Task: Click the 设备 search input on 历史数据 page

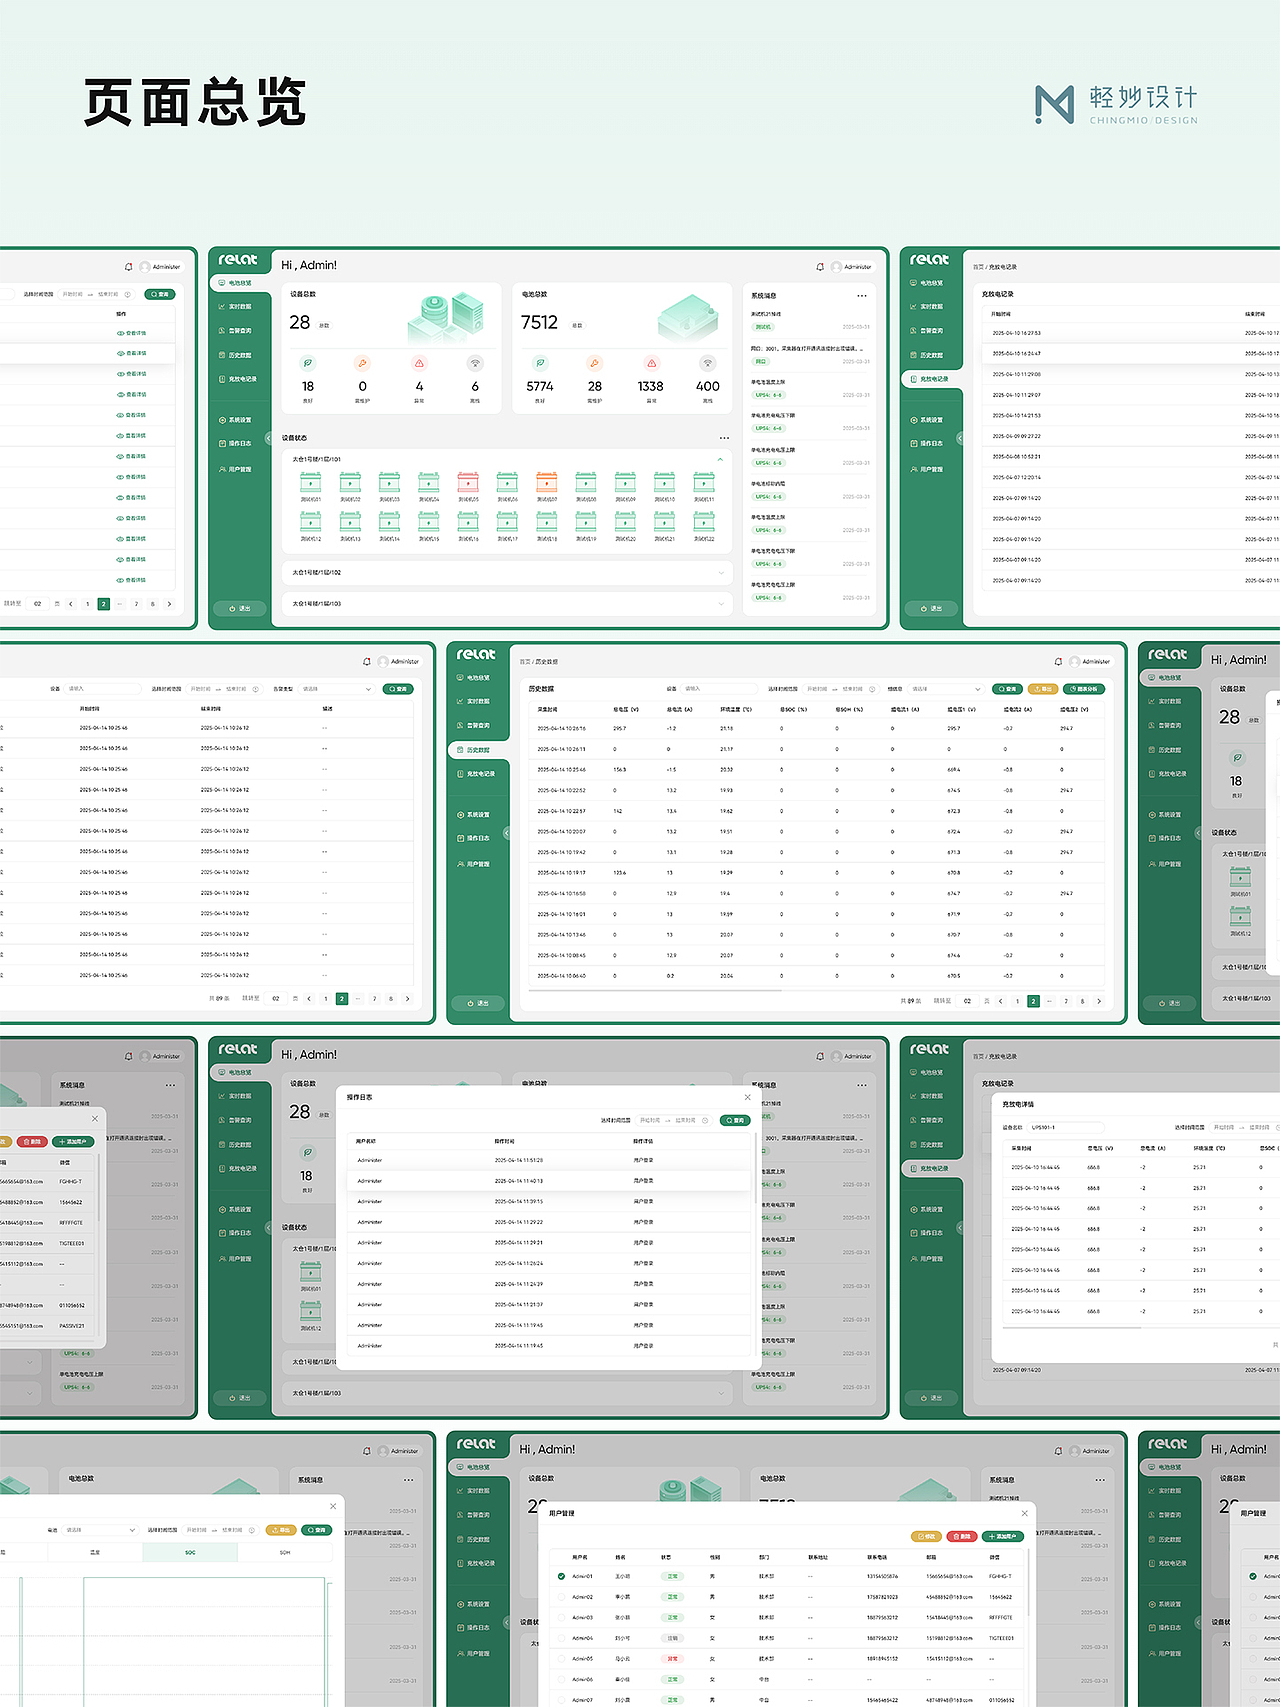Action: (x=719, y=689)
